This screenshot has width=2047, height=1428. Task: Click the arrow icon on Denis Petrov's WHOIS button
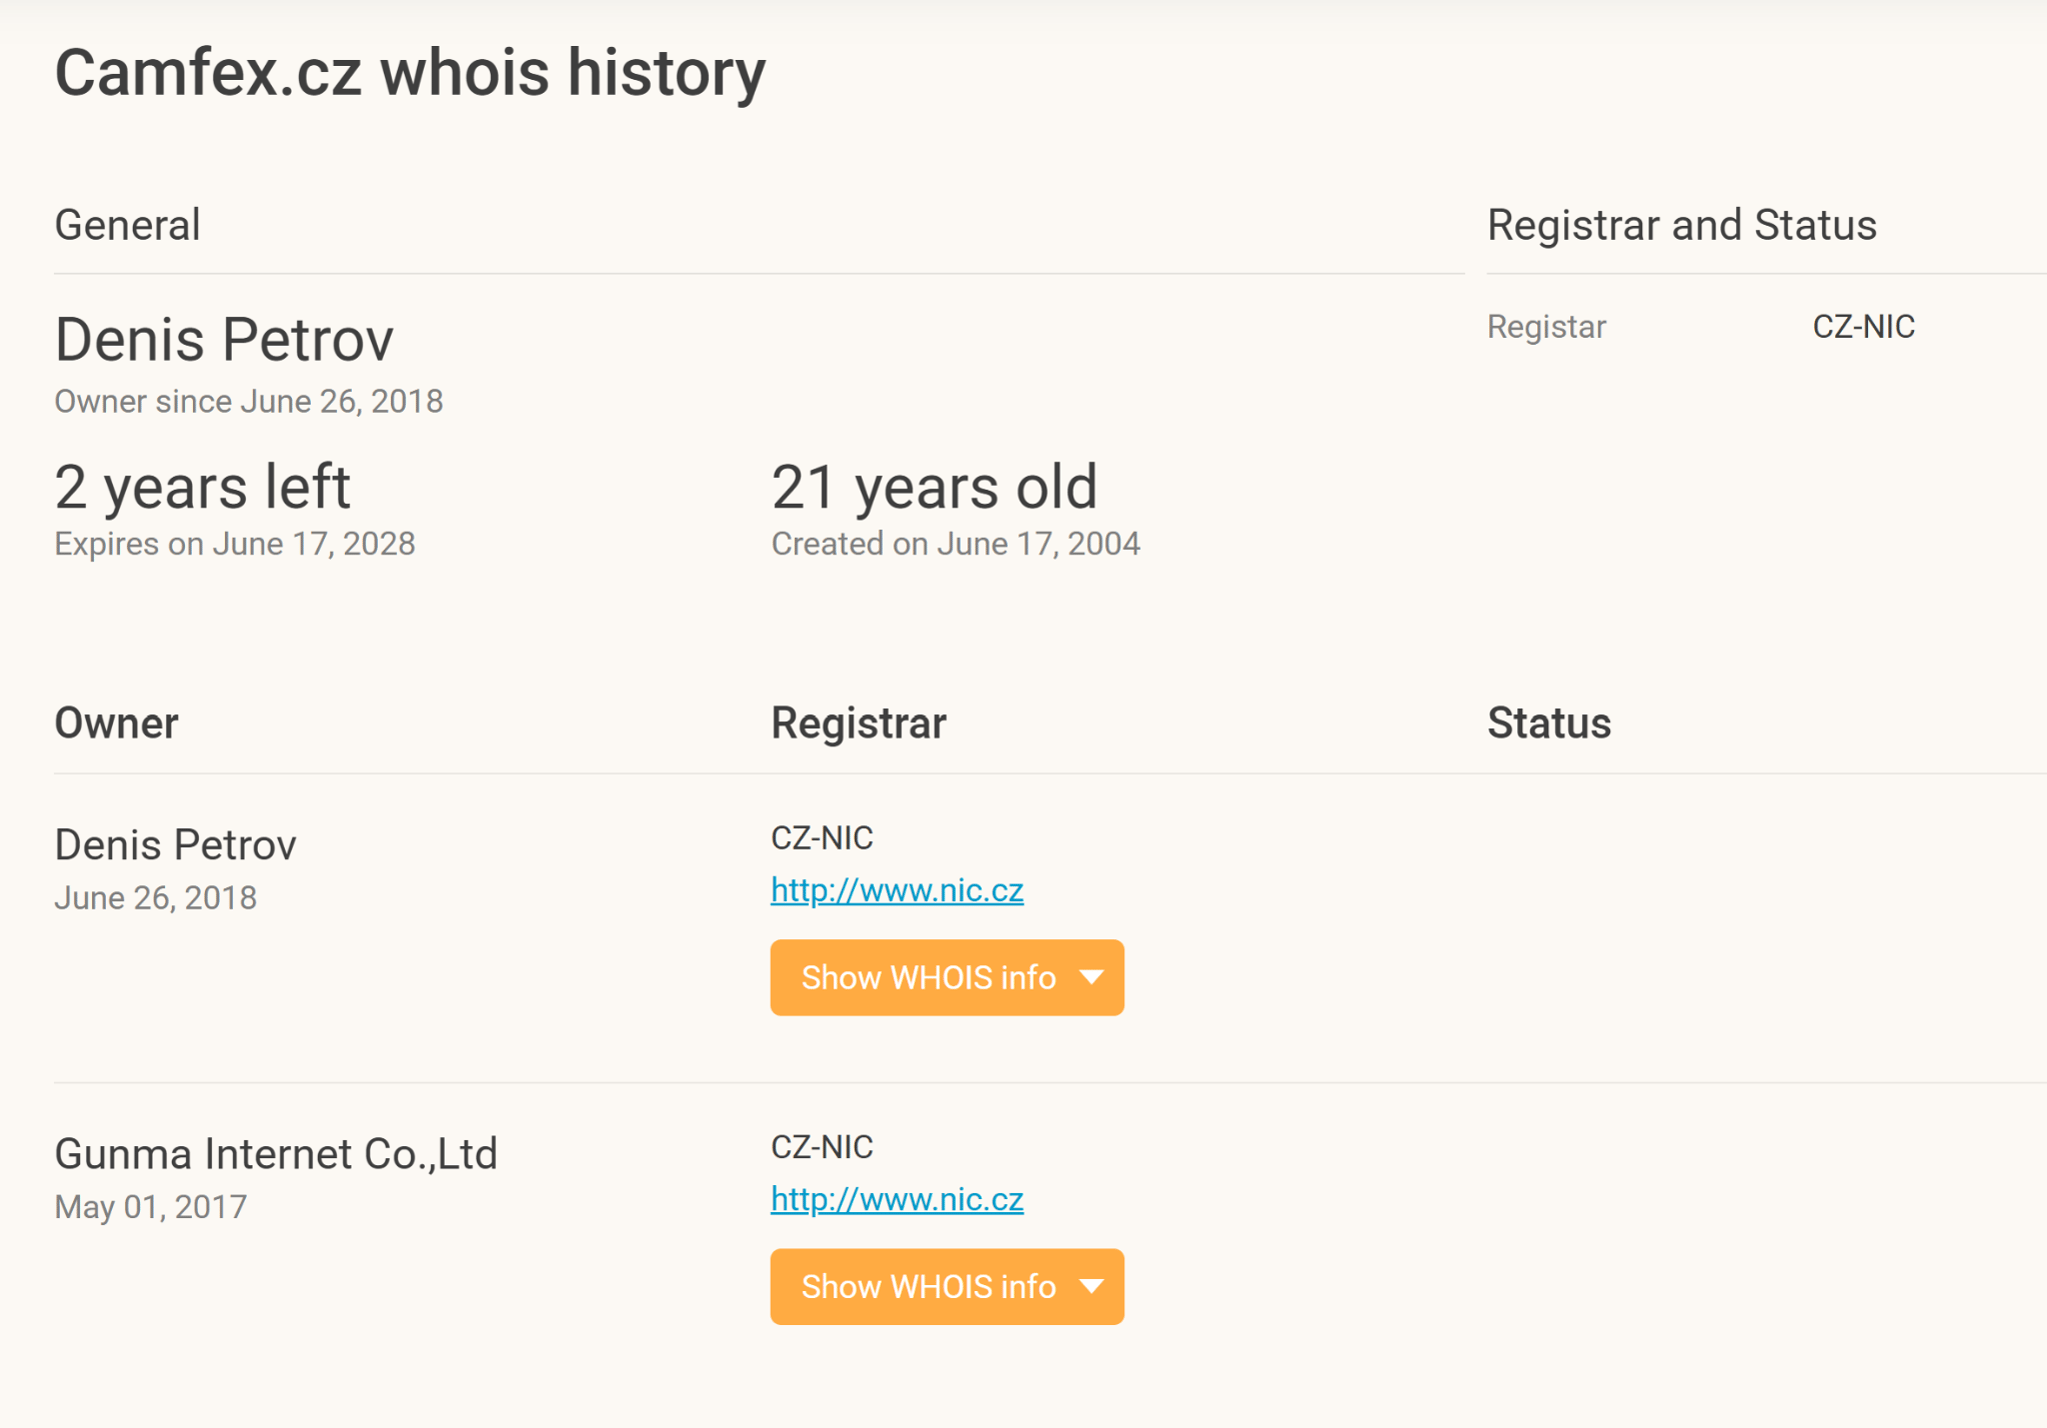1092,977
